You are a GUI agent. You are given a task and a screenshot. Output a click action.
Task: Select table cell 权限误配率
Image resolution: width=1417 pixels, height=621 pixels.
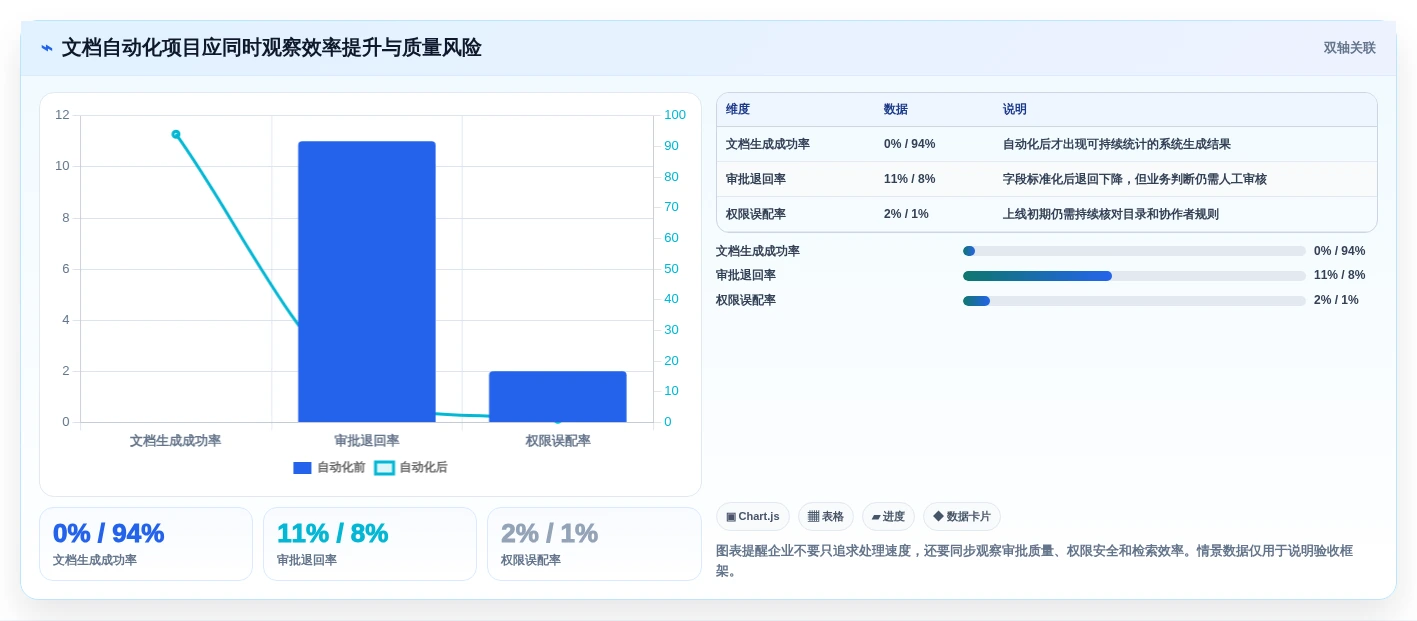point(756,214)
